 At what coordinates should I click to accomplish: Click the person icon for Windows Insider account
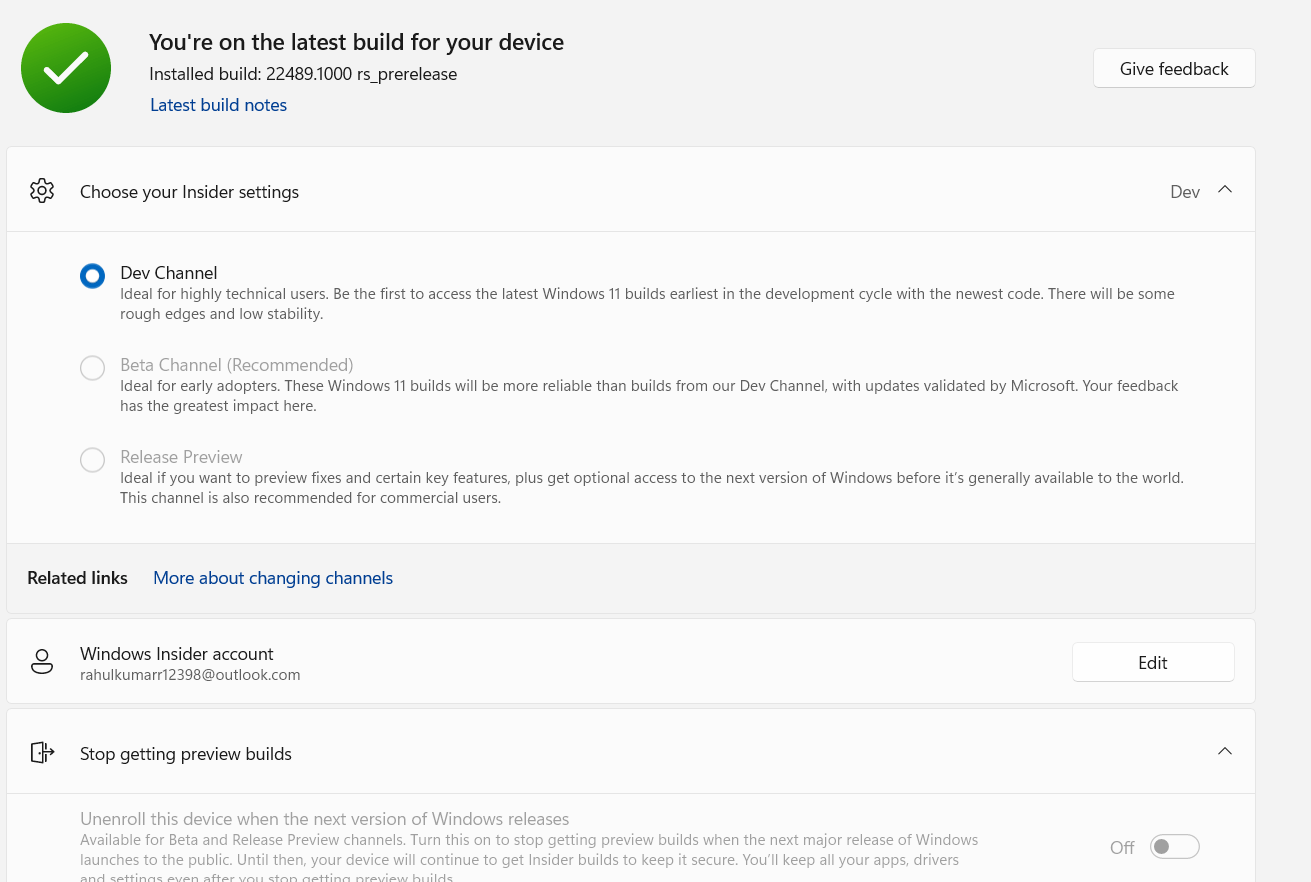42,662
